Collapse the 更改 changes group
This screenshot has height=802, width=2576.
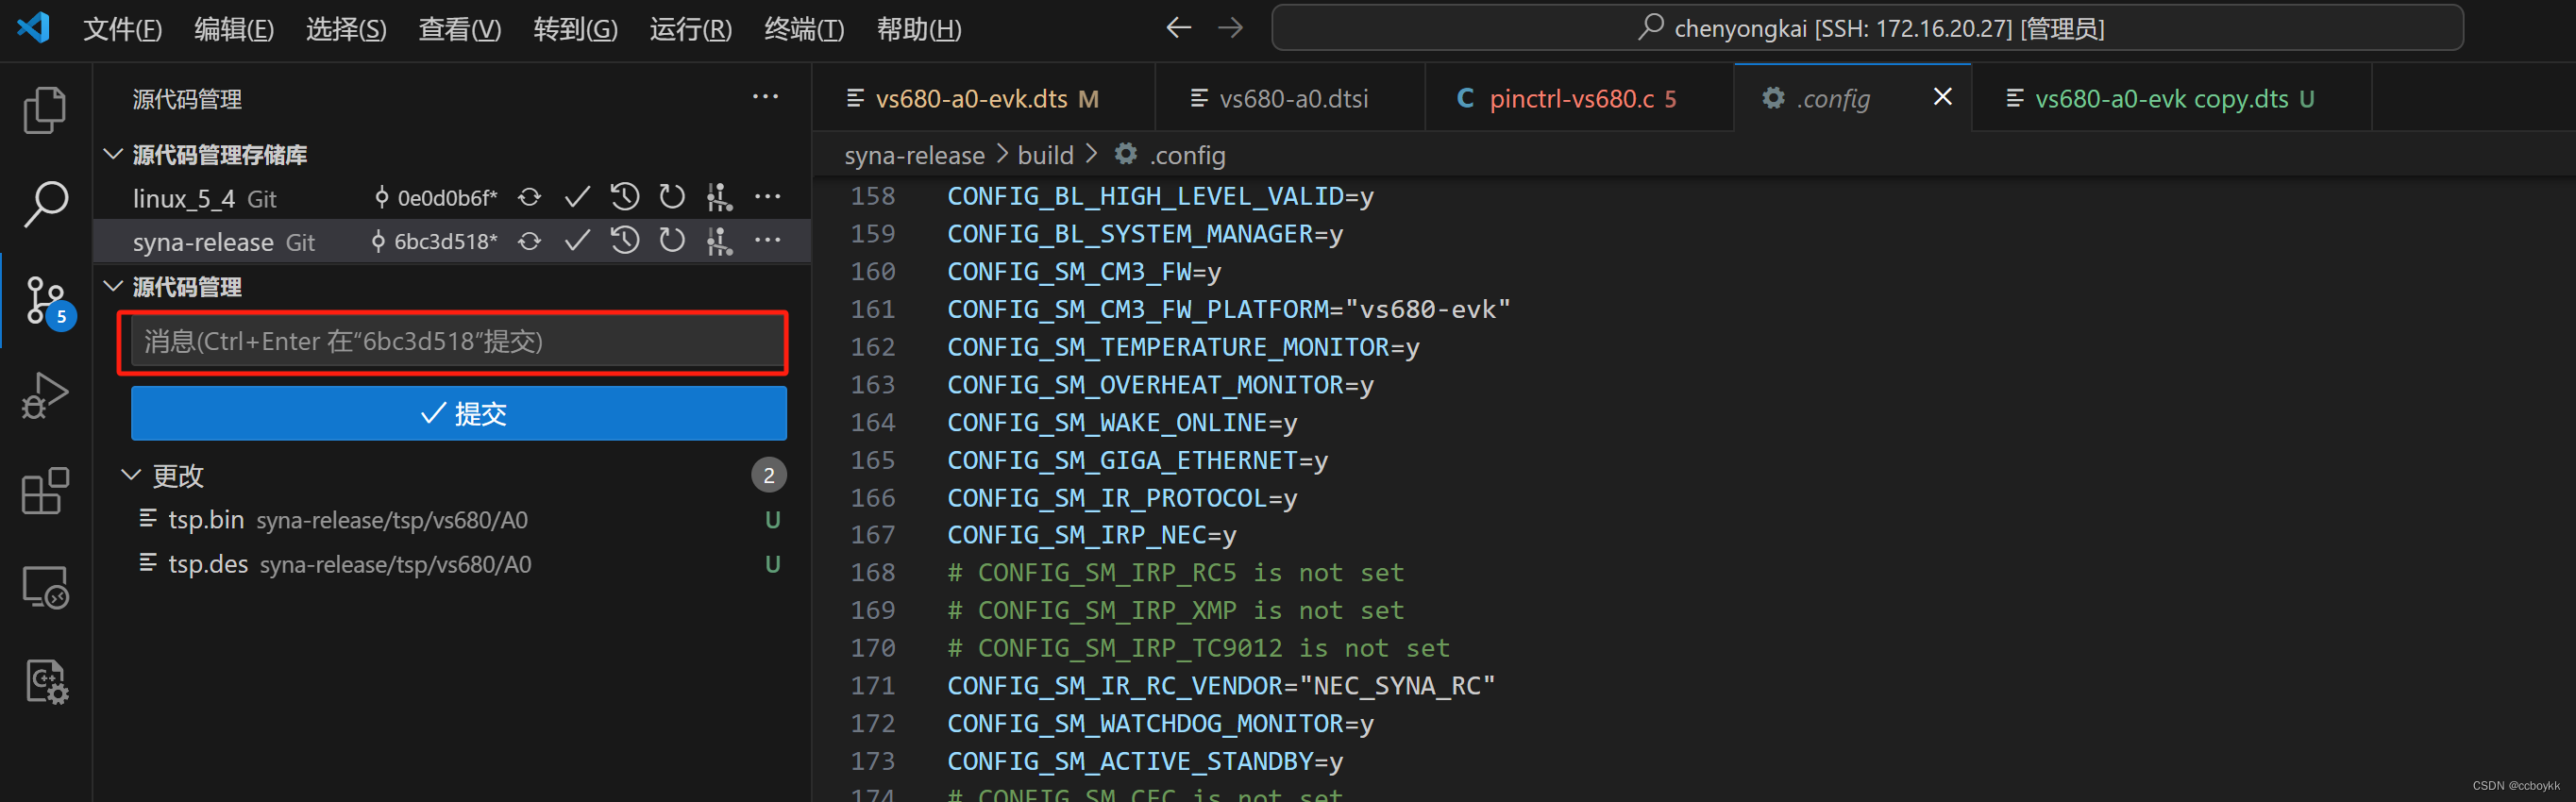pos(131,475)
